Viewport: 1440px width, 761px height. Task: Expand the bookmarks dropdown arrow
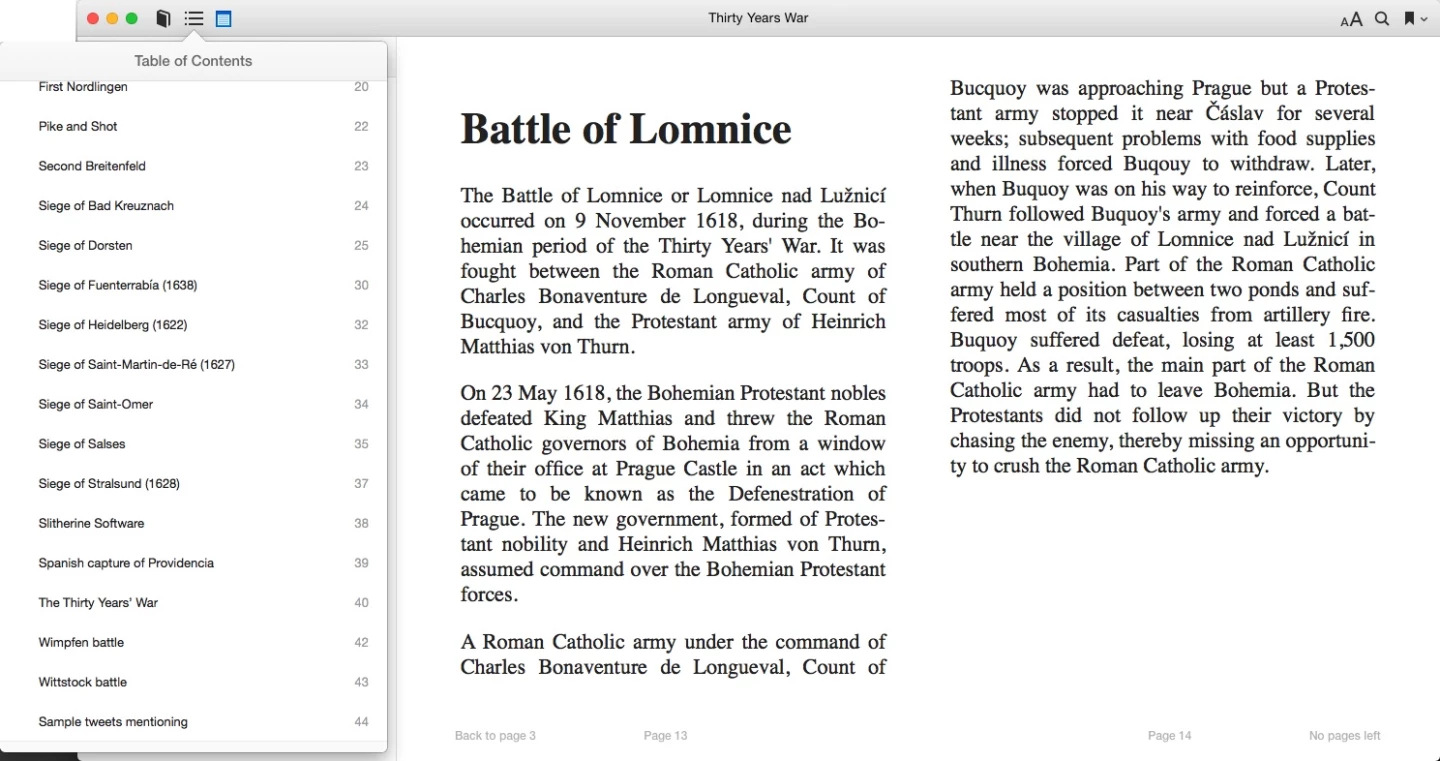click(x=1424, y=19)
